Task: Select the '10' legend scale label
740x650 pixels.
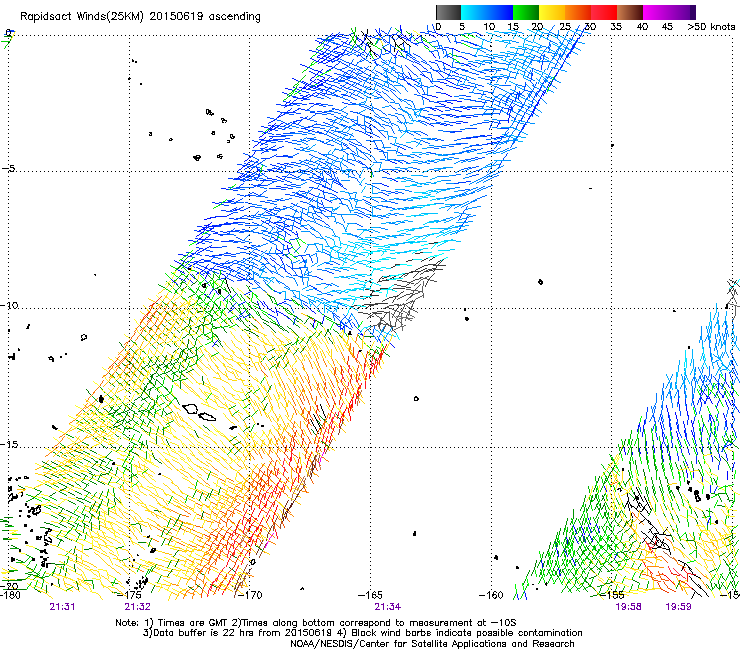Action: click(489, 27)
